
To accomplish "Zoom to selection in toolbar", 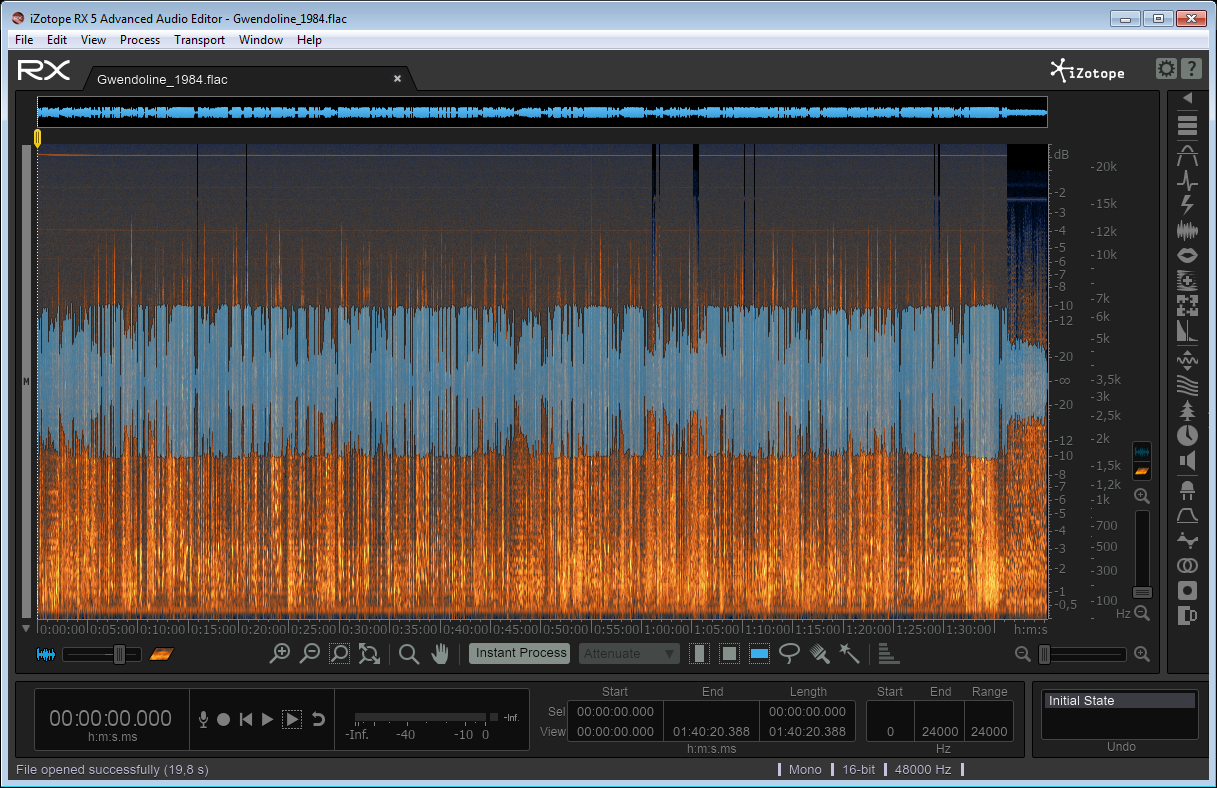I will click(x=339, y=654).
